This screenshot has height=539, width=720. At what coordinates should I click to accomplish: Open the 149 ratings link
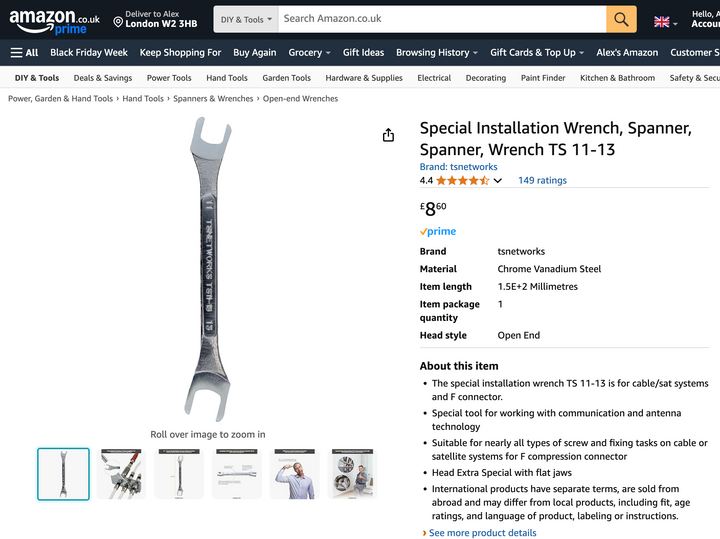(x=542, y=181)
